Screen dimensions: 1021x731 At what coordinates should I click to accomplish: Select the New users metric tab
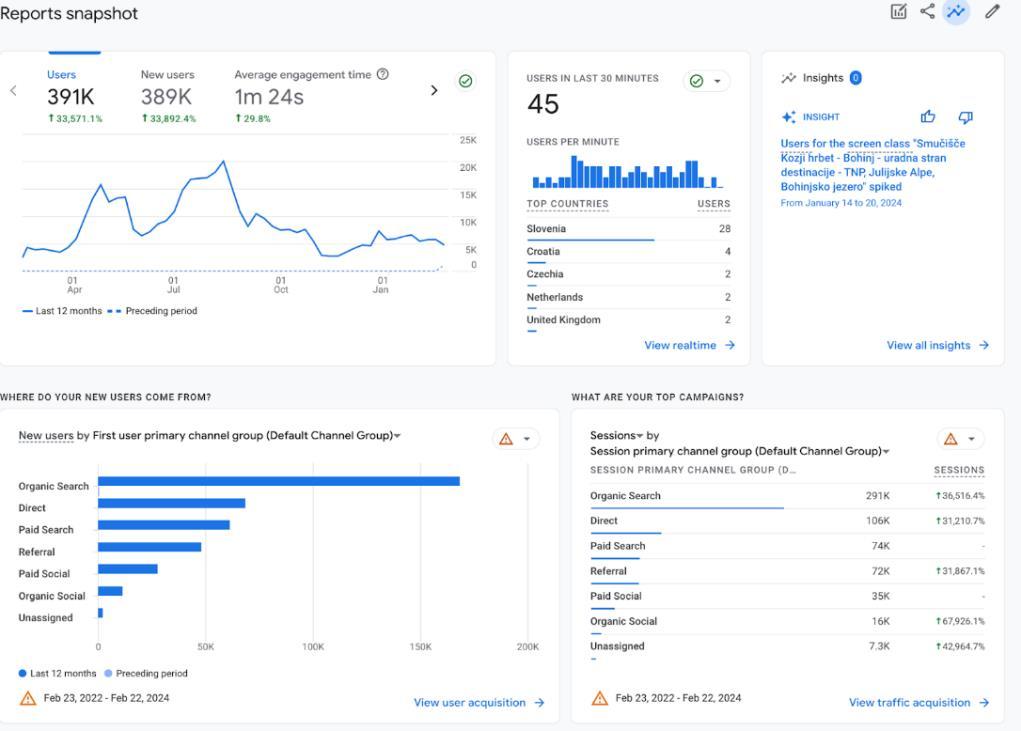[x=167, y=74]
